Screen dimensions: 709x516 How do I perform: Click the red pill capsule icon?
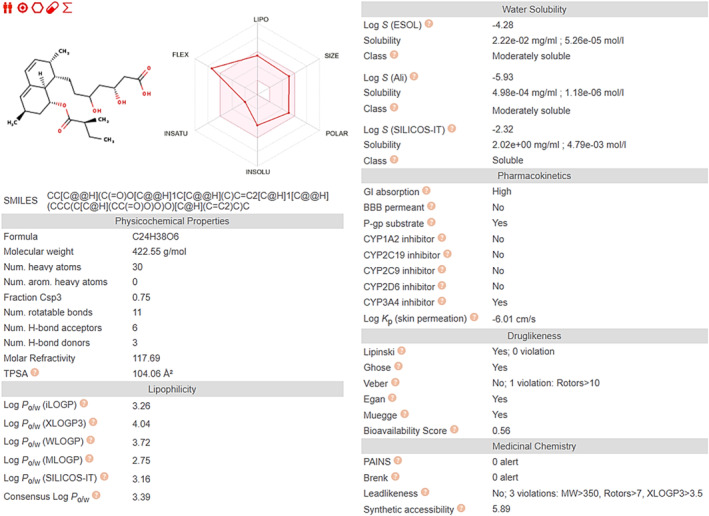tap(52, 7)
